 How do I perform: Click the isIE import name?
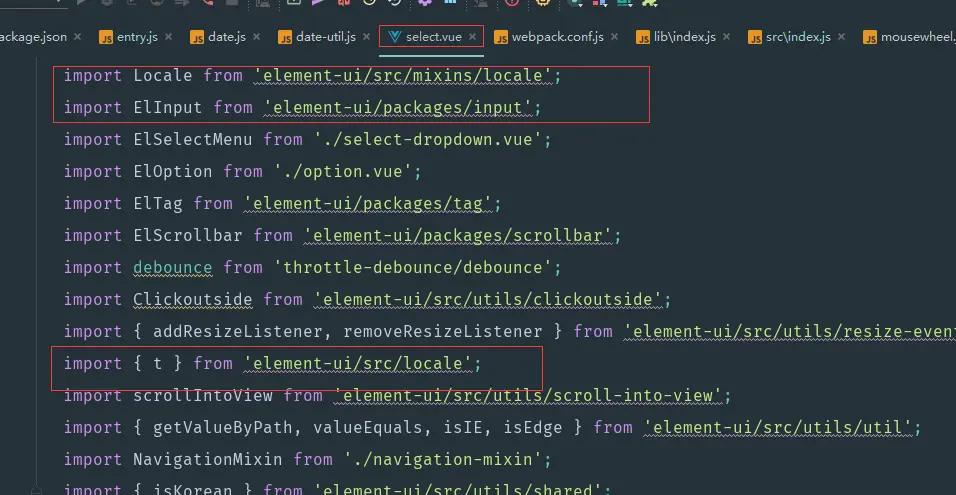tap(463, 428)
